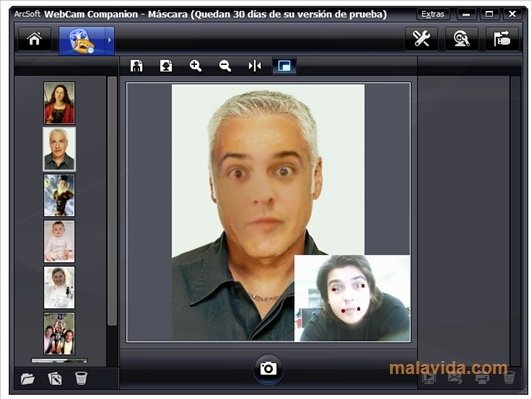
Task: Click the mask list scrollbar
Action: 112,201
